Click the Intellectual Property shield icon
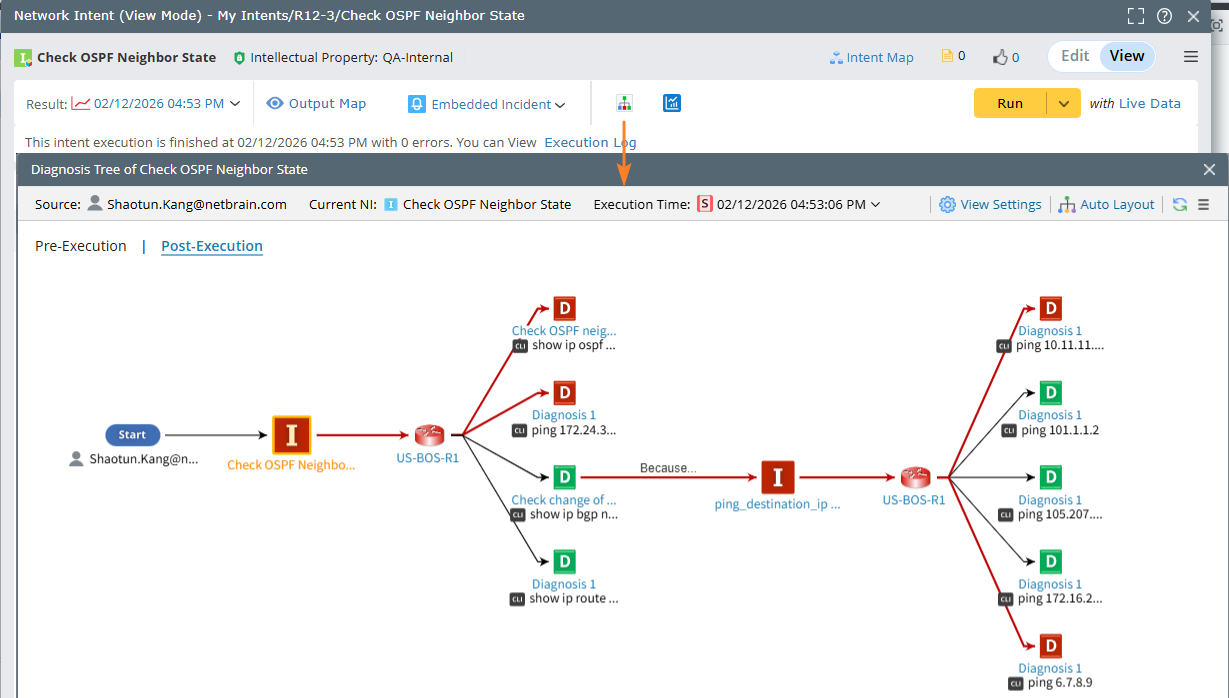This screenshot has height=698, width=1229. click(239, 58)
